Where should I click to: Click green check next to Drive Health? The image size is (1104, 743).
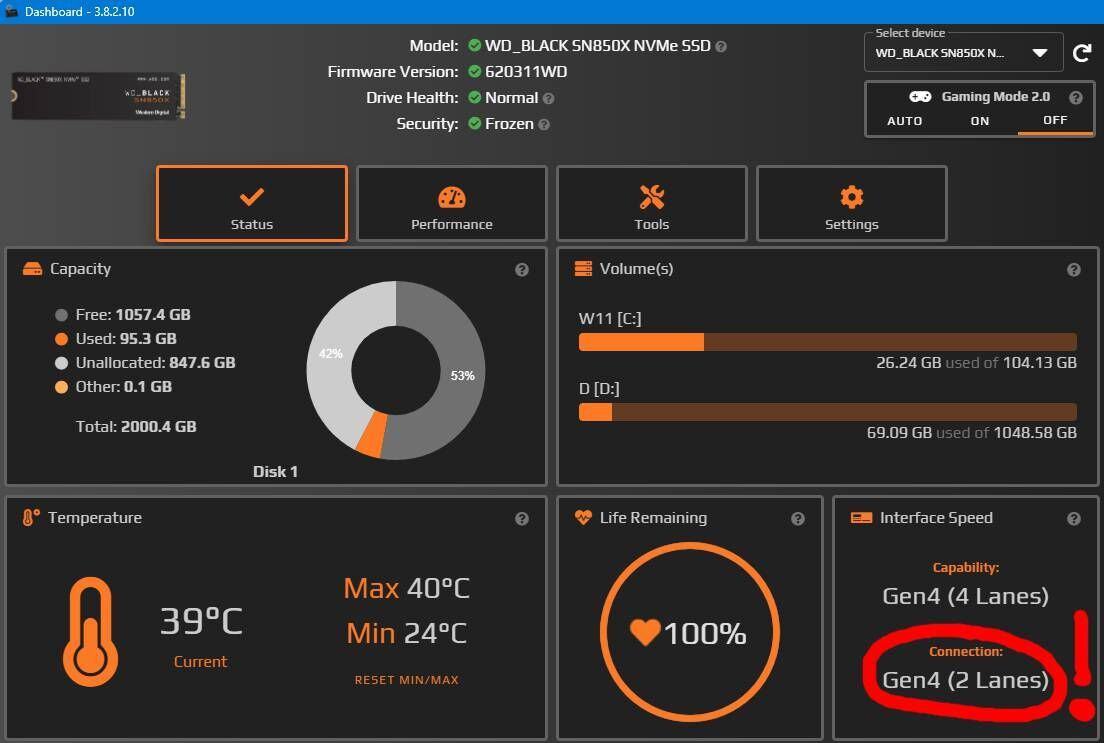(x=475, y=98)
